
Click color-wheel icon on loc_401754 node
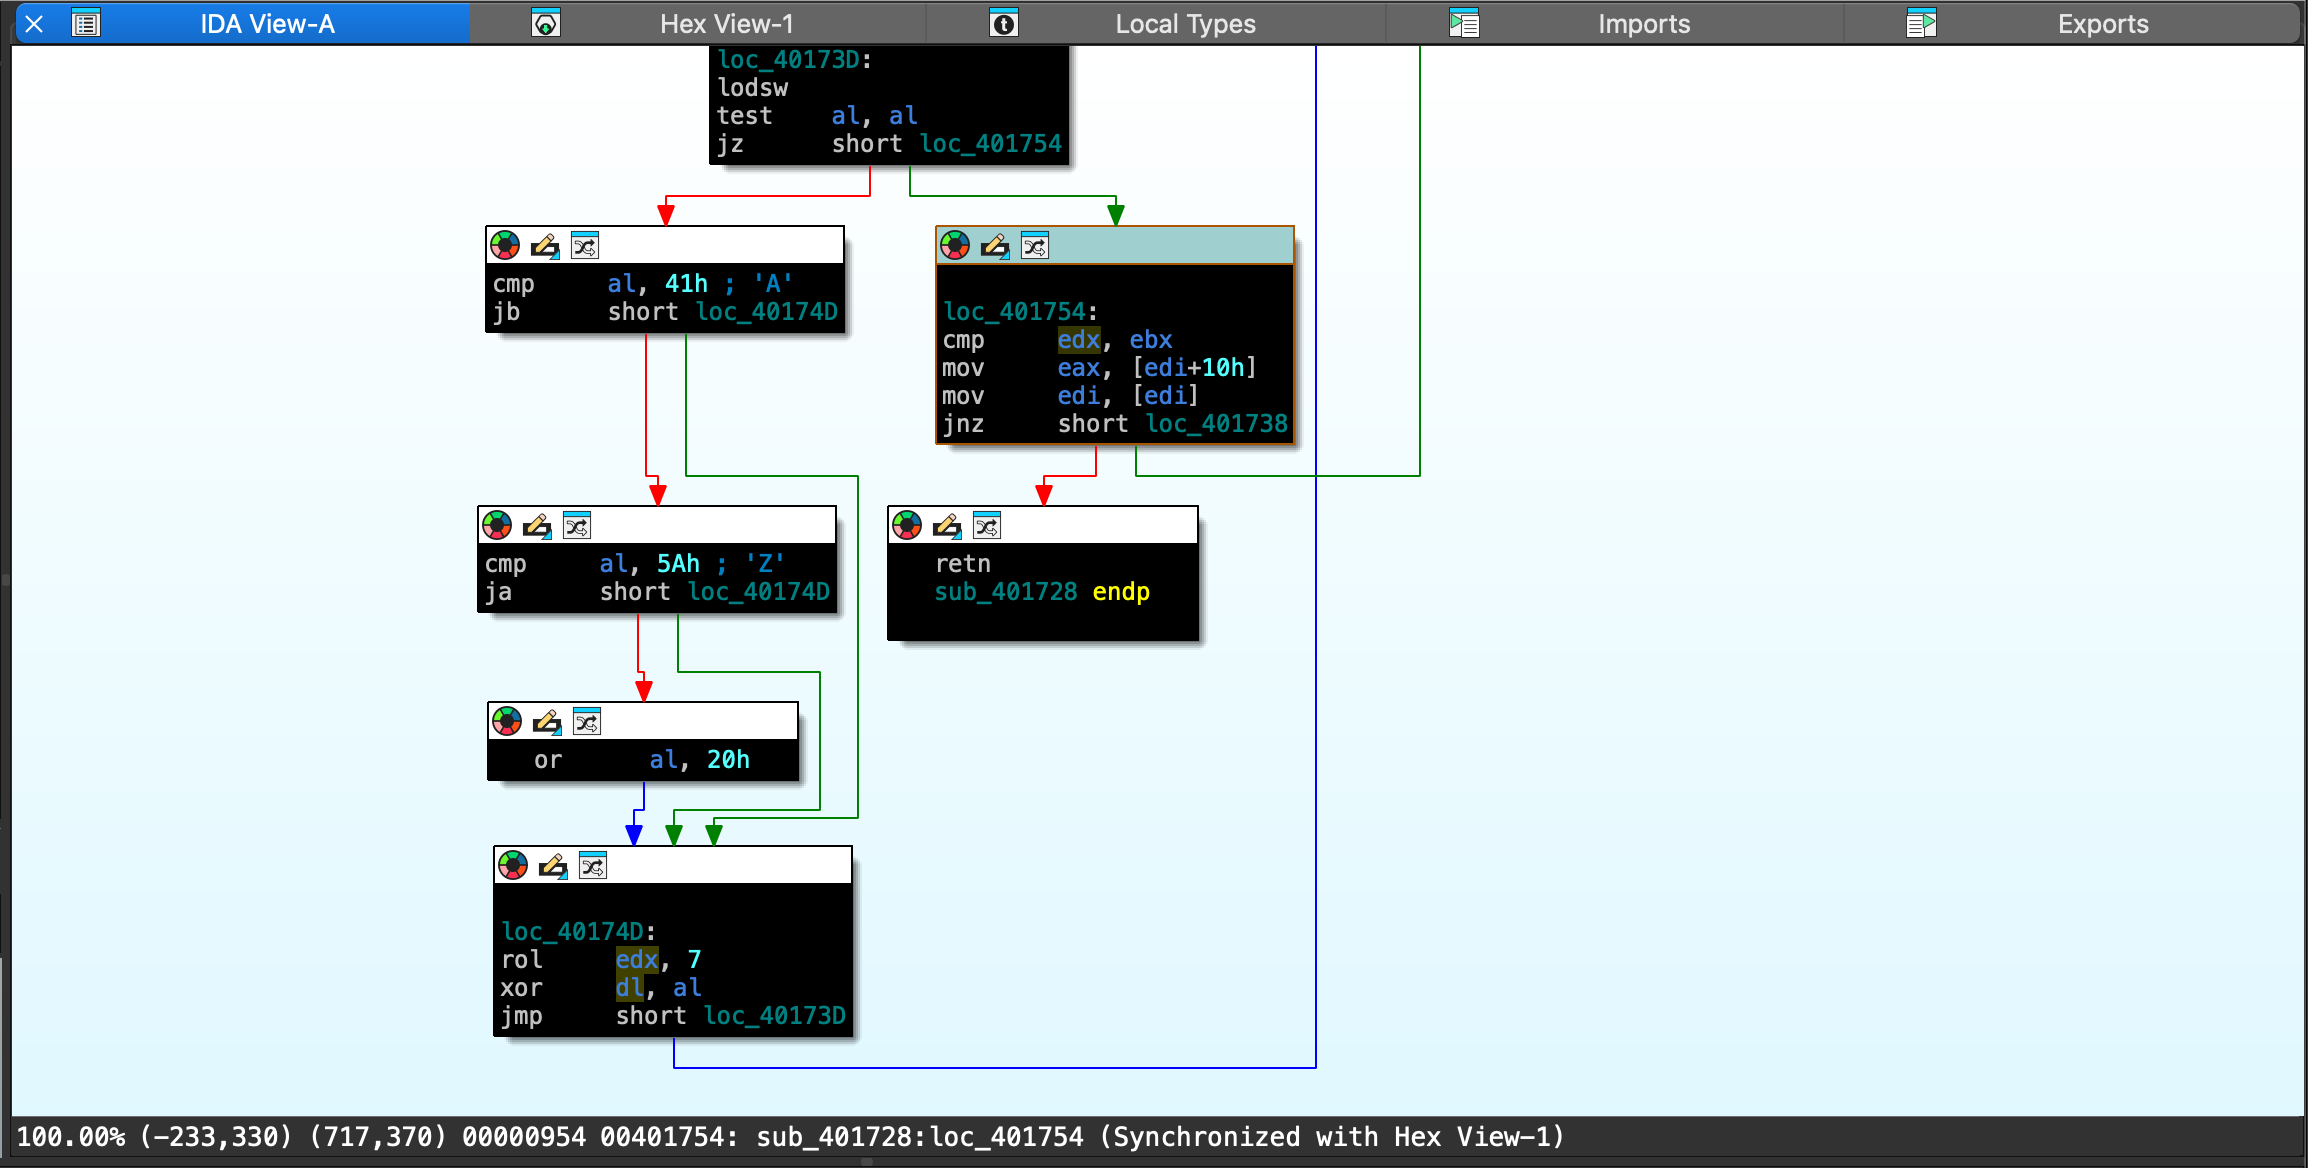pos(955,245)
